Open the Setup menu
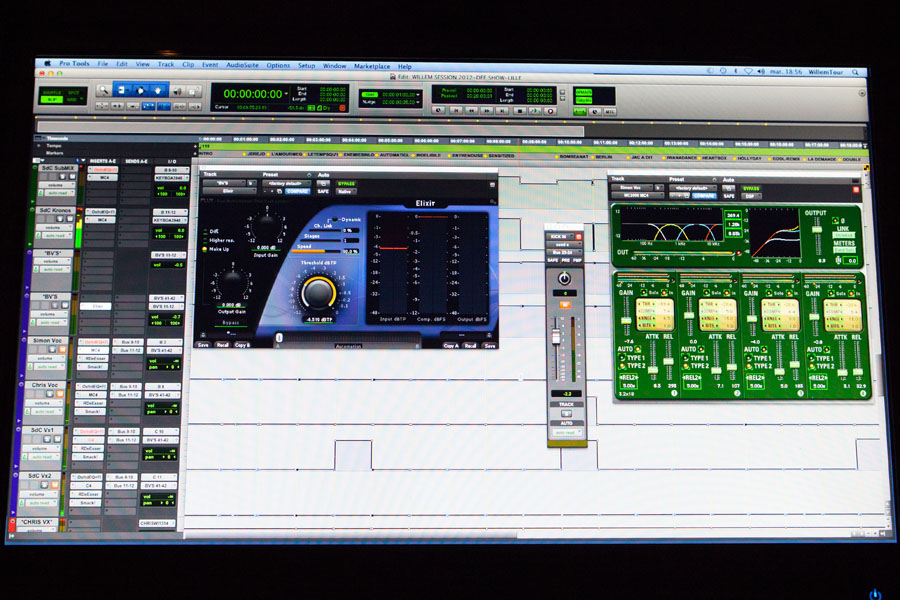The image size is (900, 600). pyautogui.click(x=307, y=65)
